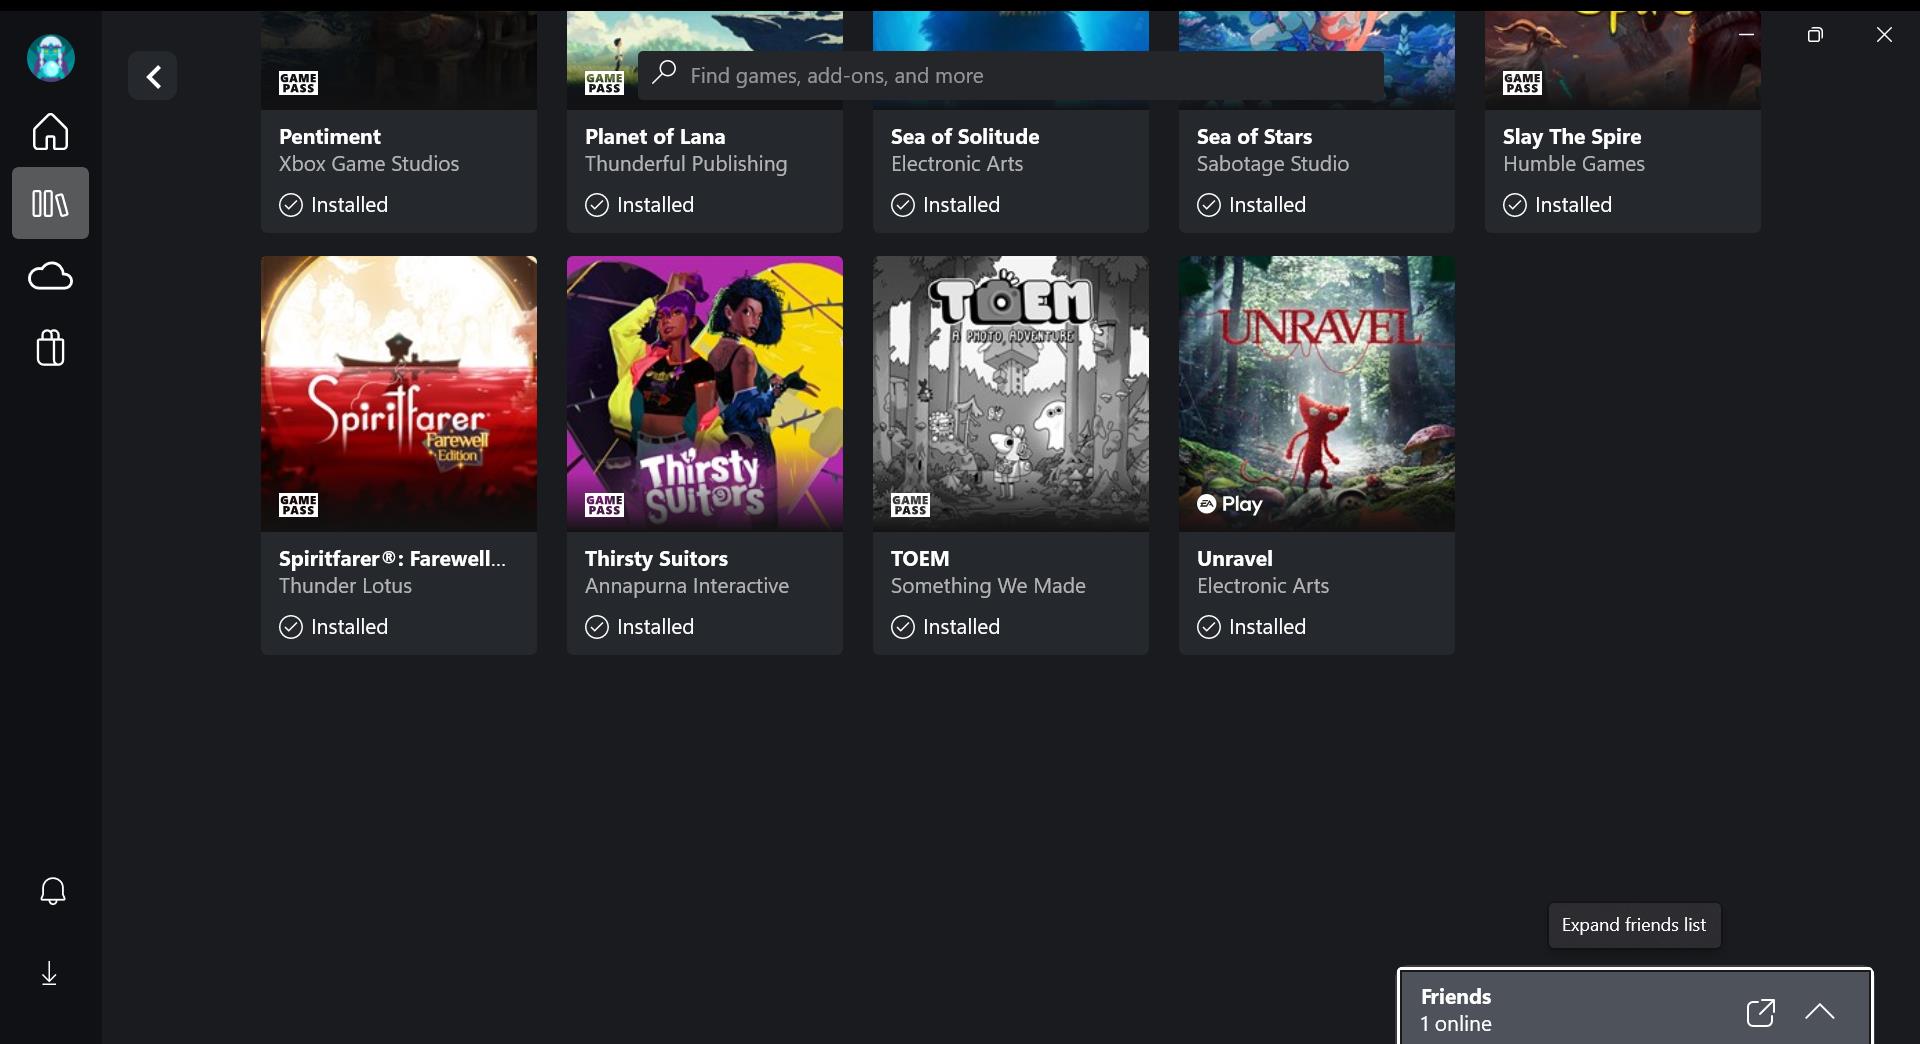The height and width of the screenshot is (1044, 1920).
Task: Click Game Pass badge on Thirsty Suitors
Action: (604, 505)
